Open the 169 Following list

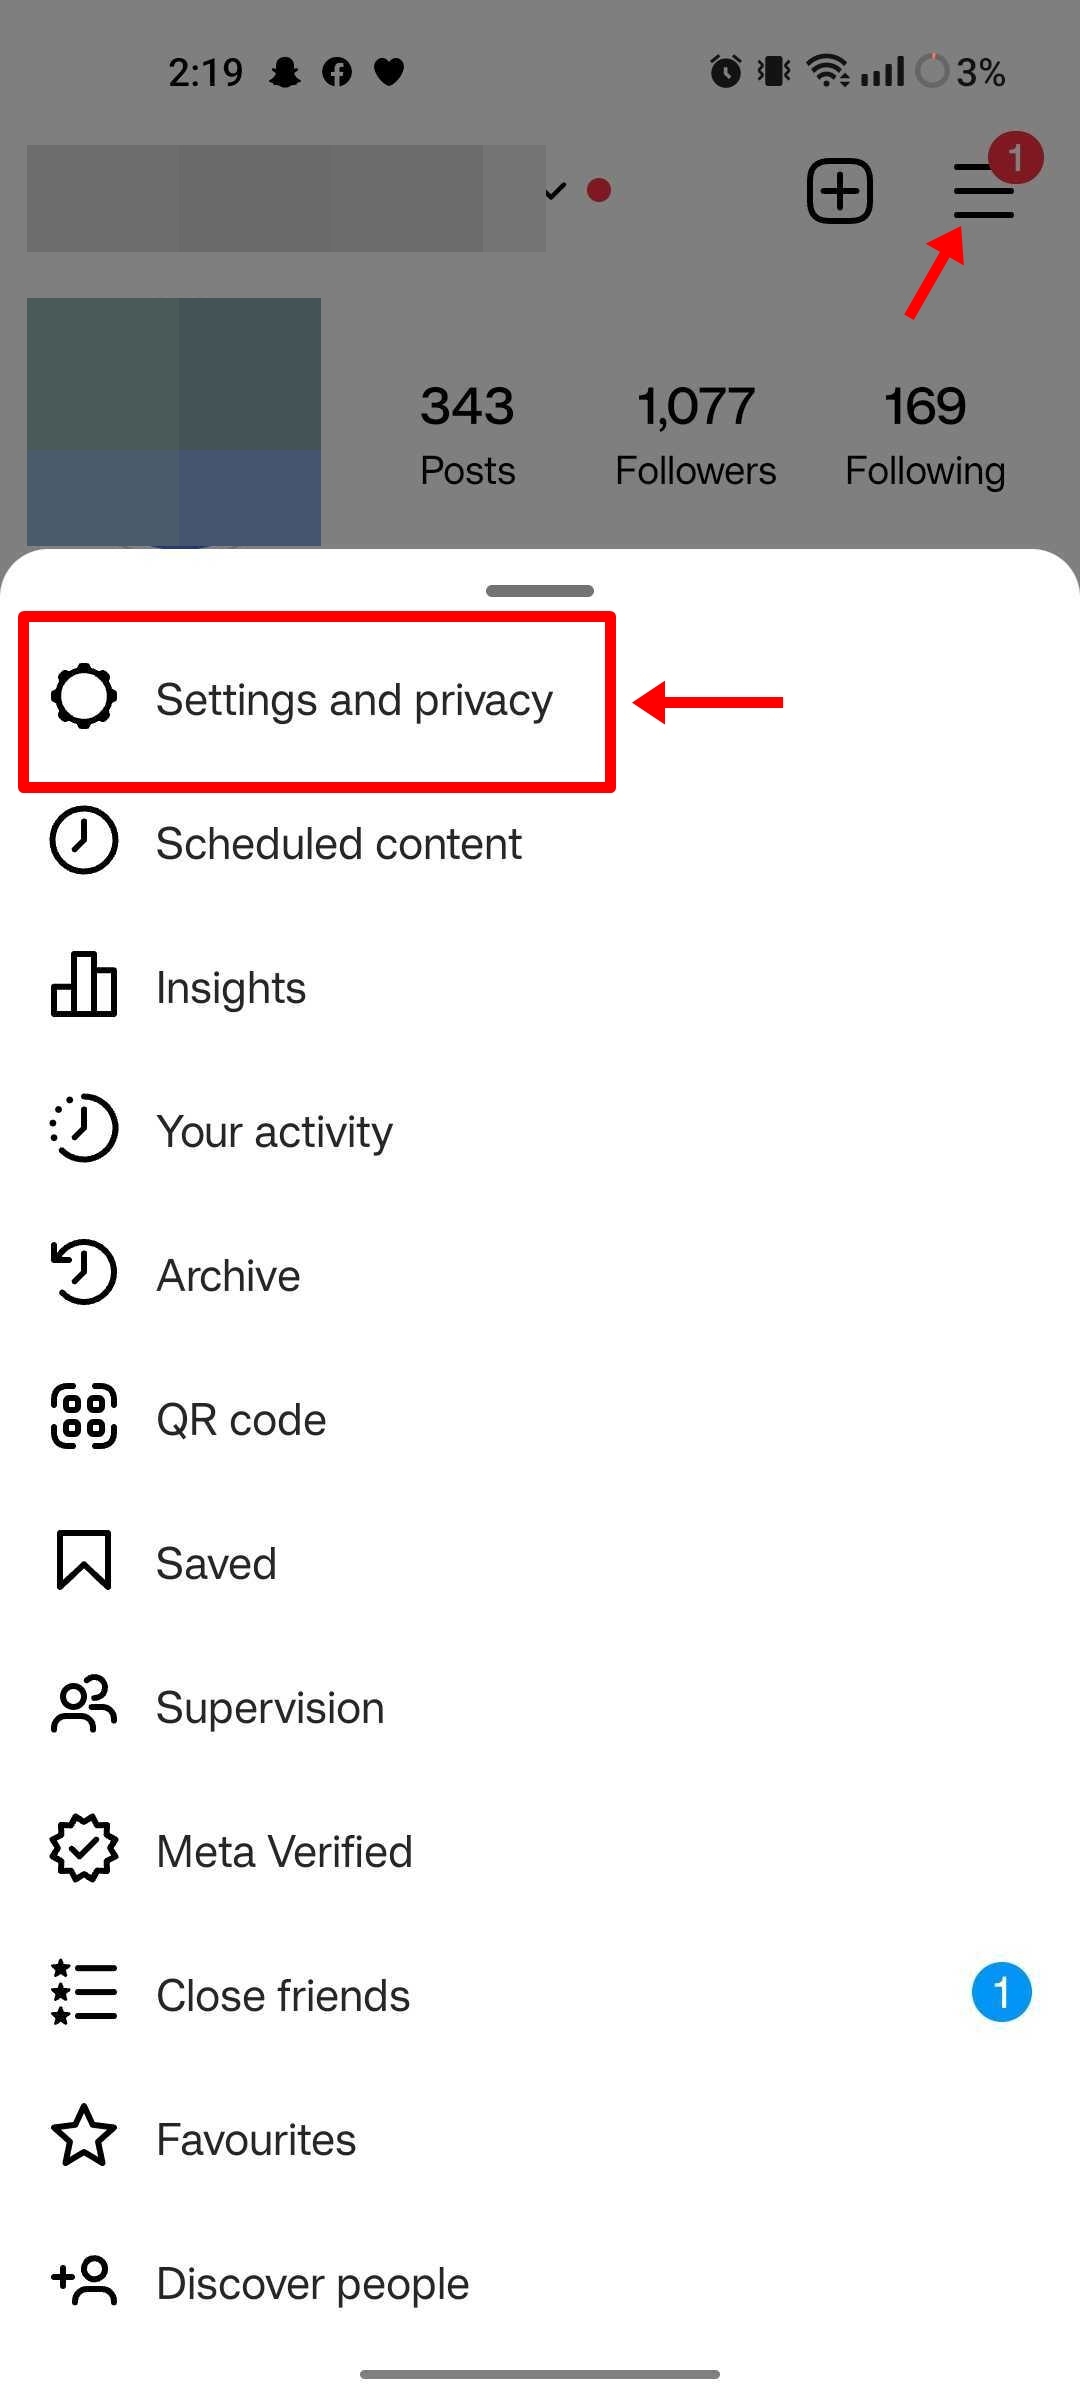point(924,432)
